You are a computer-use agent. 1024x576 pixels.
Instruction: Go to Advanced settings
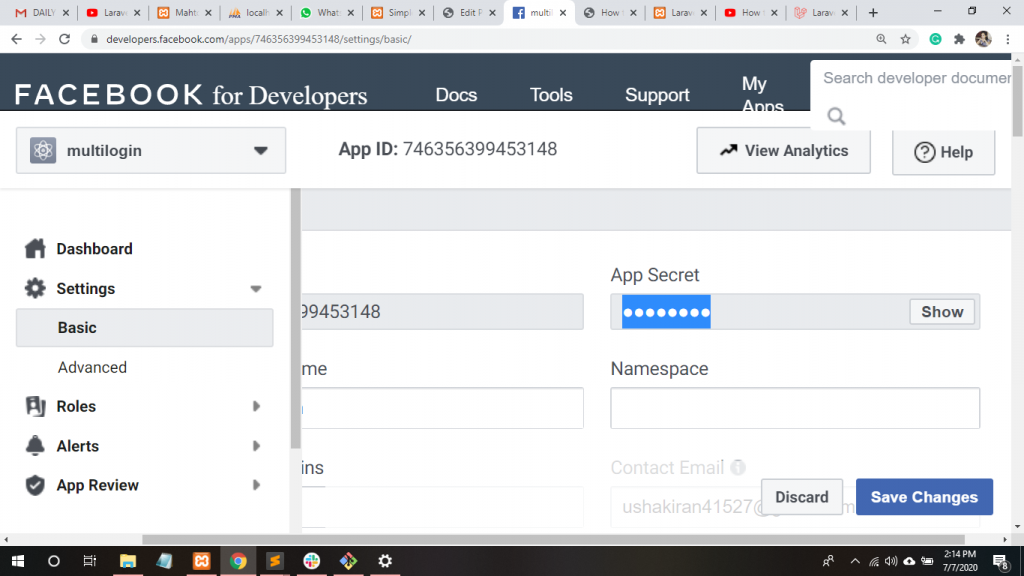[92, 368]
